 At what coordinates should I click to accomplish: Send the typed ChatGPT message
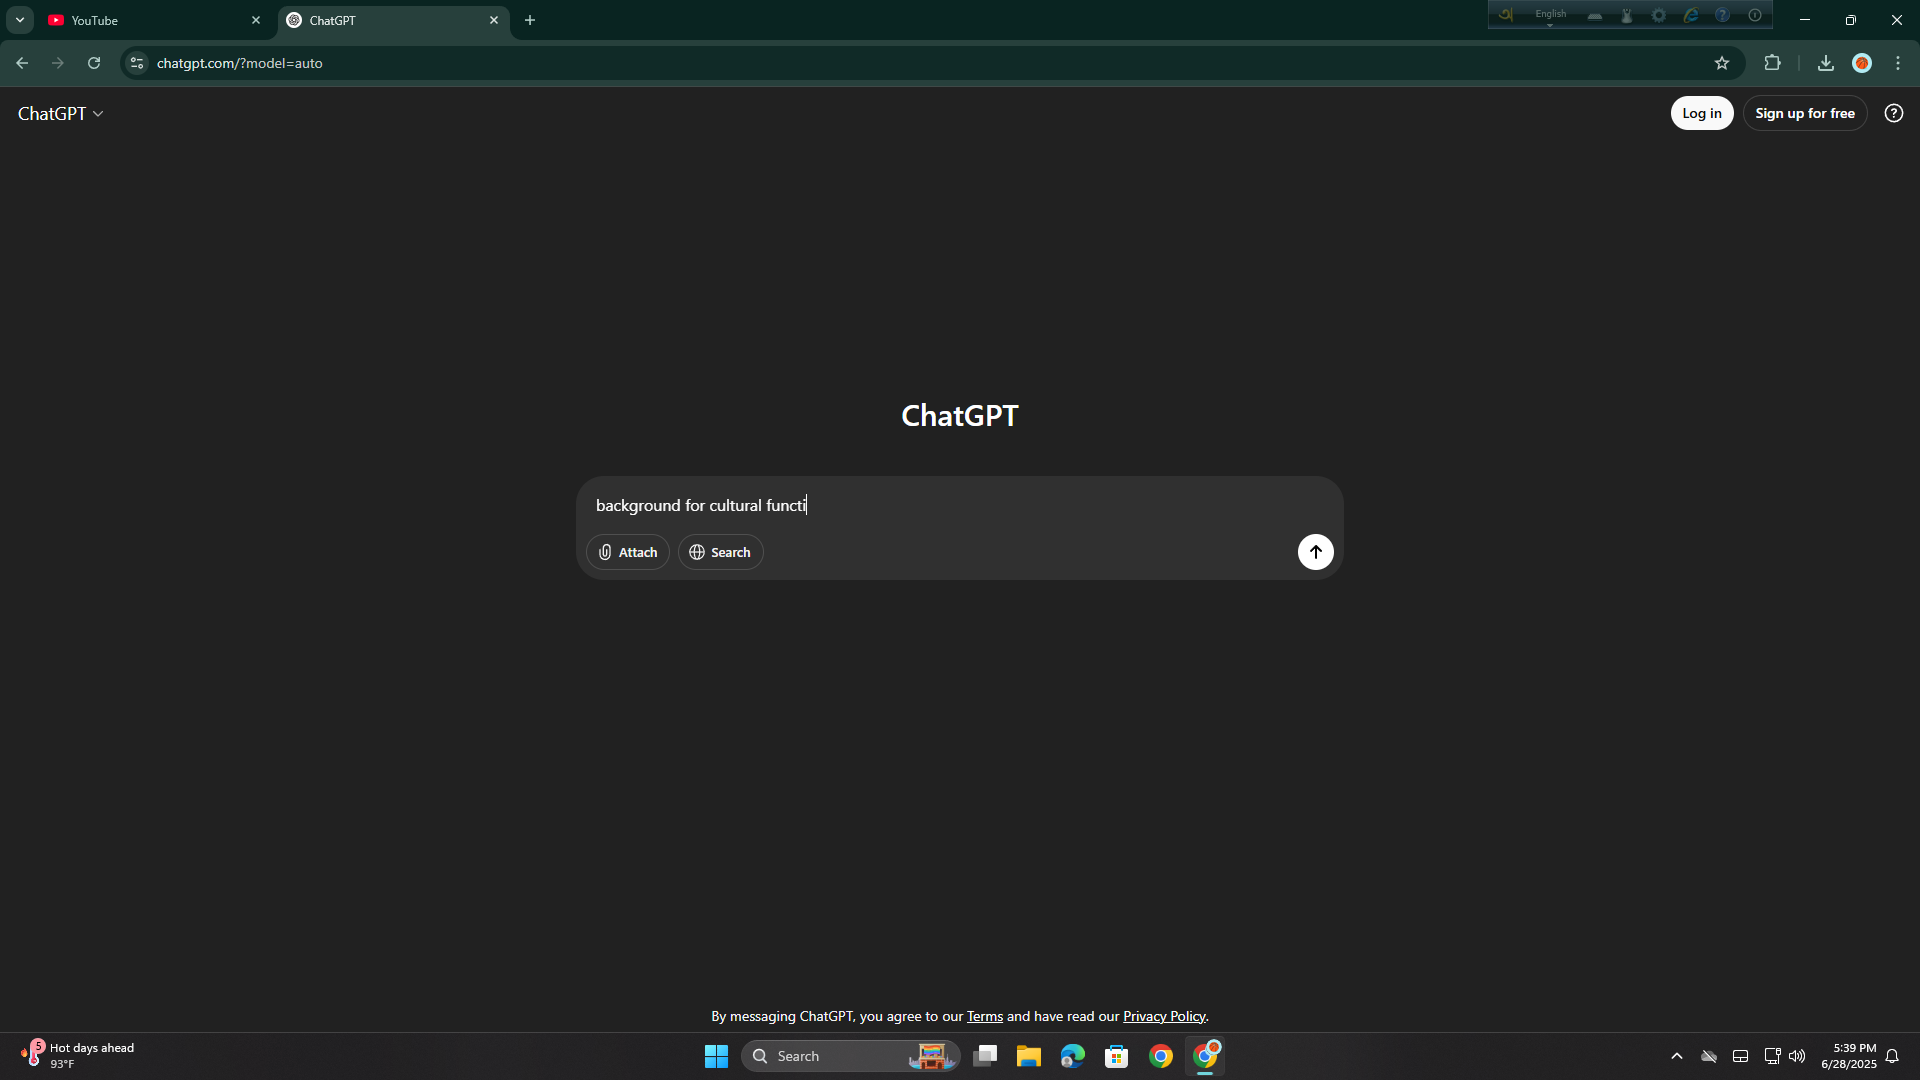[x=1315, y=552]
